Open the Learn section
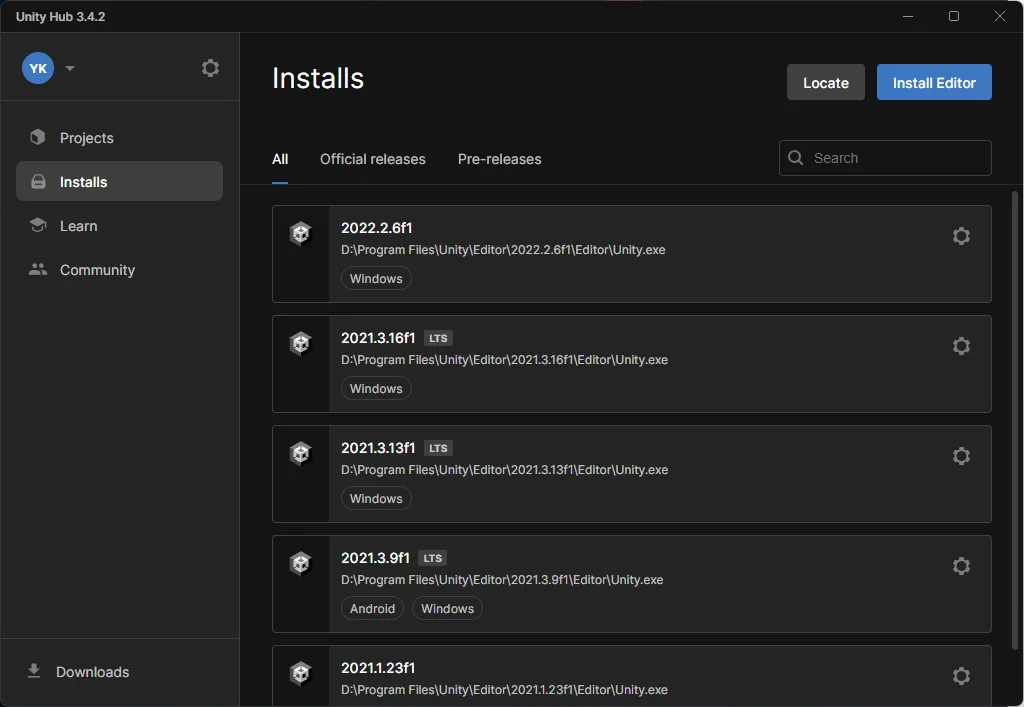 (120, 226)
